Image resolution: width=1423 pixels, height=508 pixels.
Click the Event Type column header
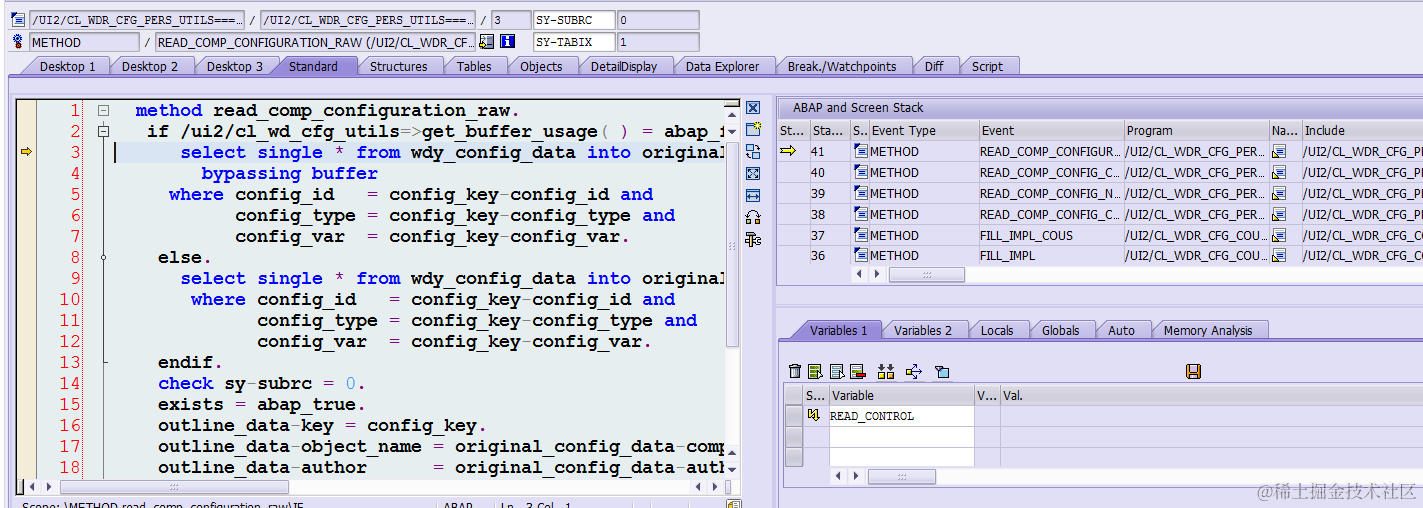923,130
